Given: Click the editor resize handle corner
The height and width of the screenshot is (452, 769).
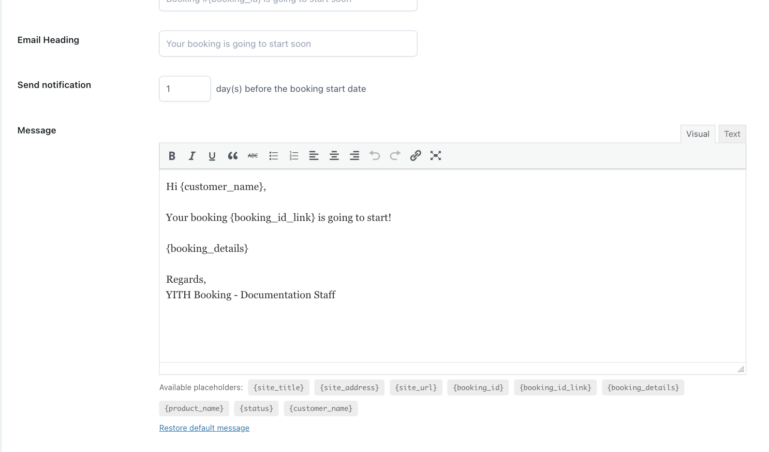Looking at the screenshot, I should [741, 369].
